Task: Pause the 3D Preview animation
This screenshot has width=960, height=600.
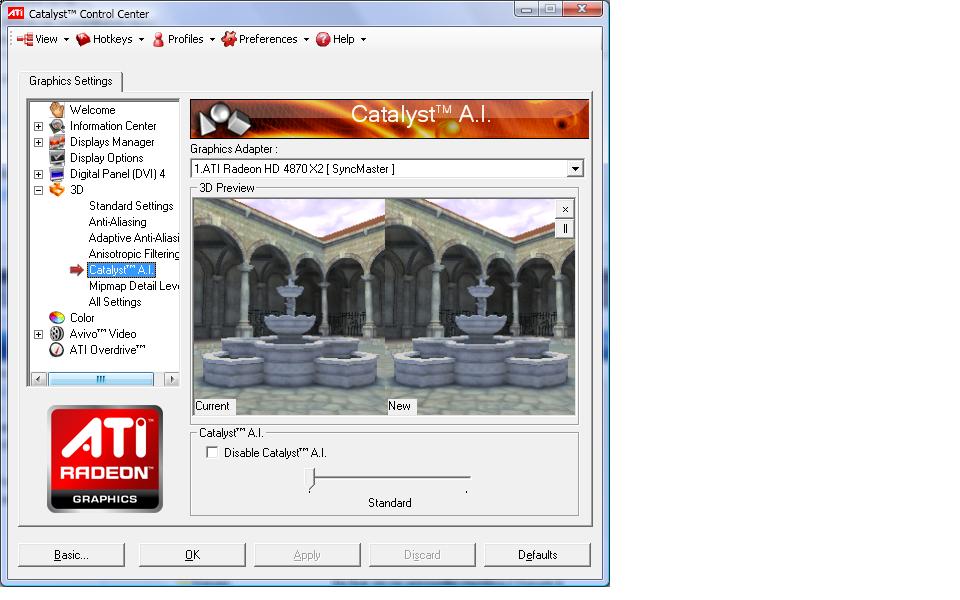Action: pyautogui.click(x=565, y=229)
